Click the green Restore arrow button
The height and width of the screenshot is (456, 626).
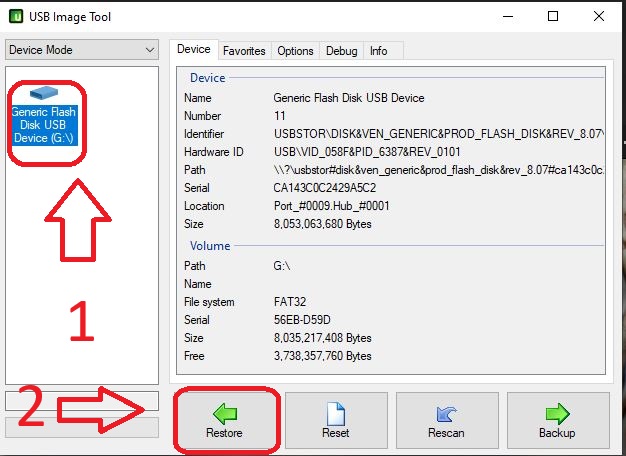(224, 420)
